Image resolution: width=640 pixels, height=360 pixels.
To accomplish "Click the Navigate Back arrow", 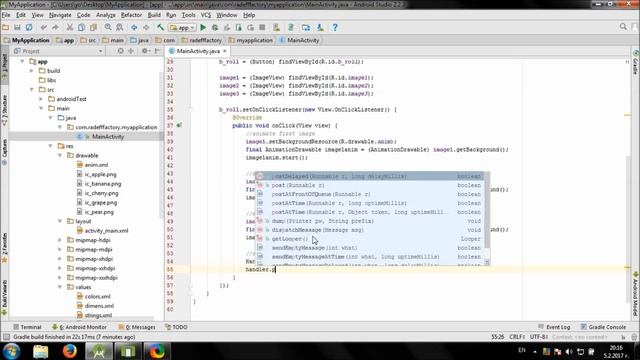I will (134, 27).
